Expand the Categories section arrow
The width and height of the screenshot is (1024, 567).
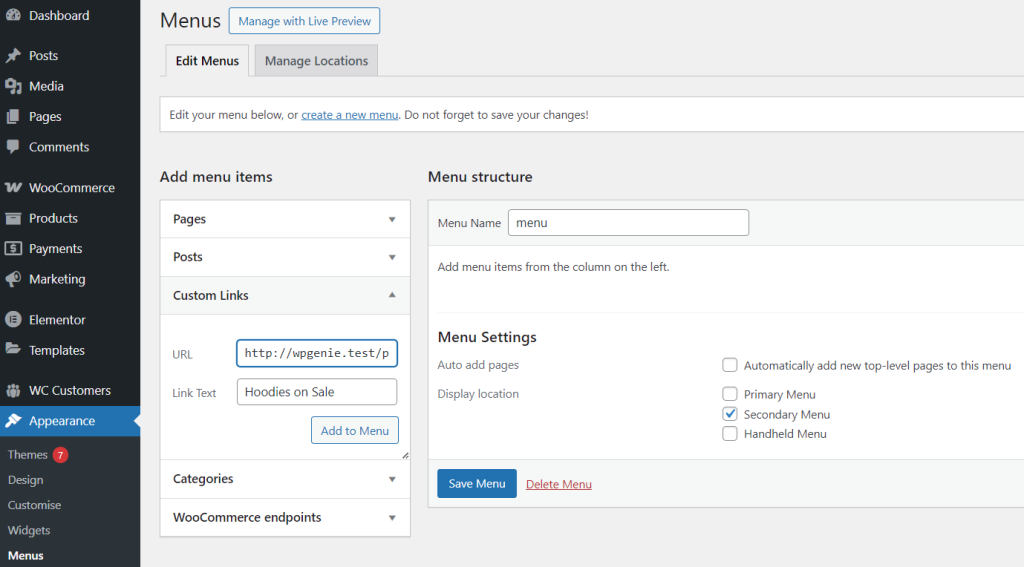pos(392,479)
